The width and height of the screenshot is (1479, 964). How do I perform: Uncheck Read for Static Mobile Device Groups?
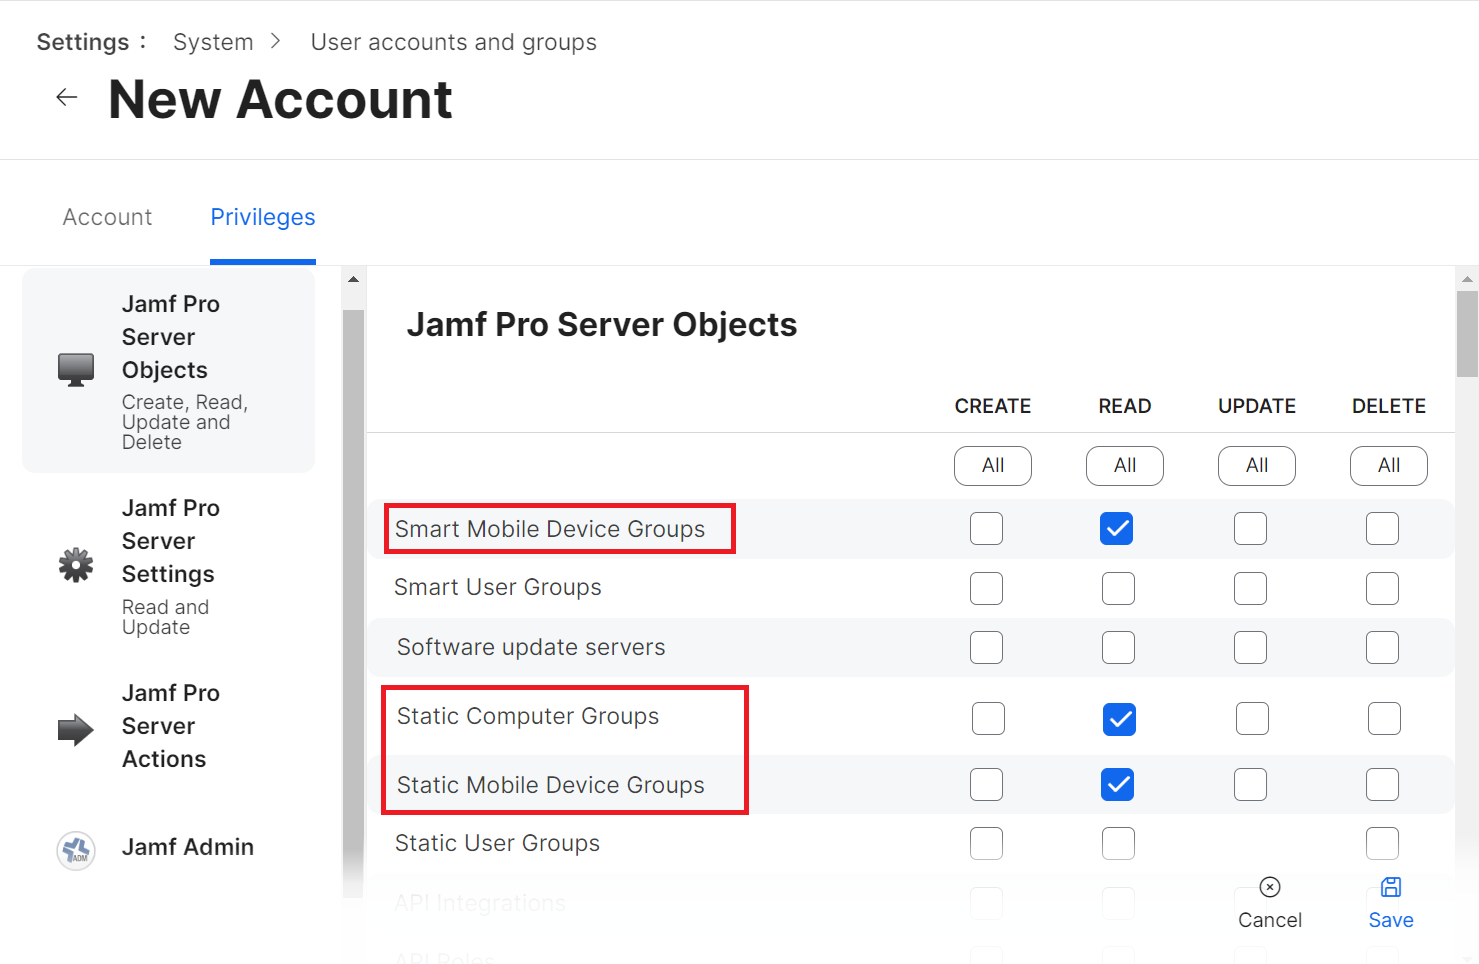(x=1117, y=785)
